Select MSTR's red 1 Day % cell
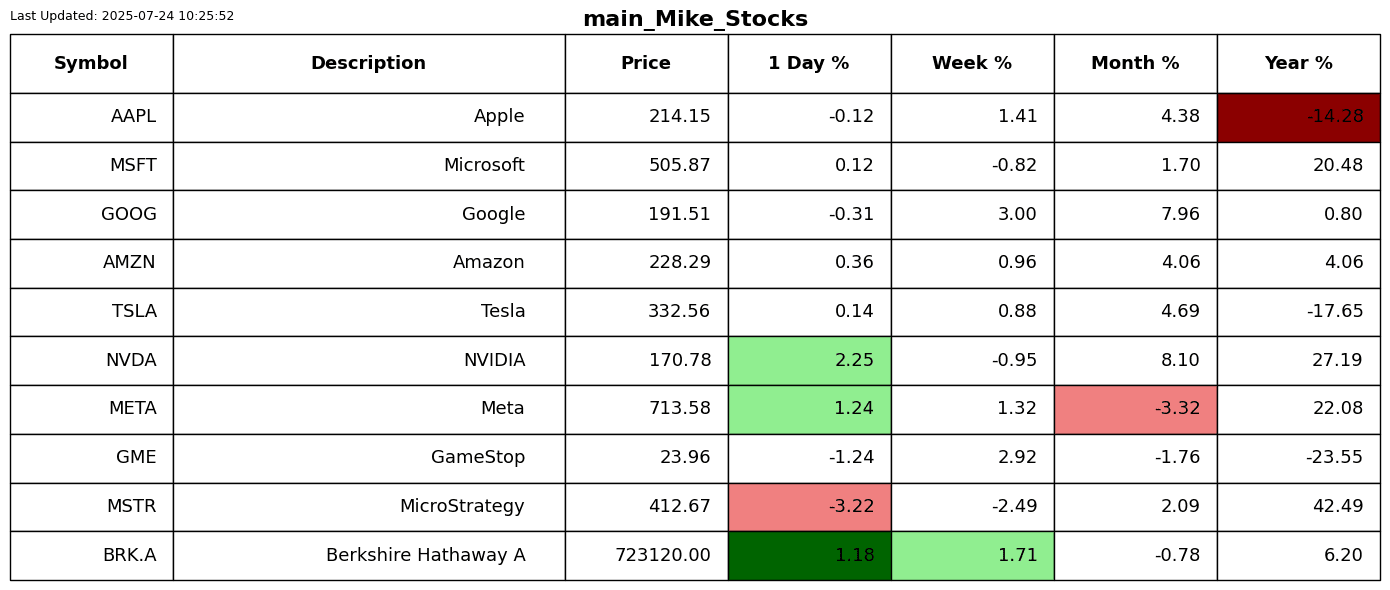1390x590 pixels. tap(809, 507)
